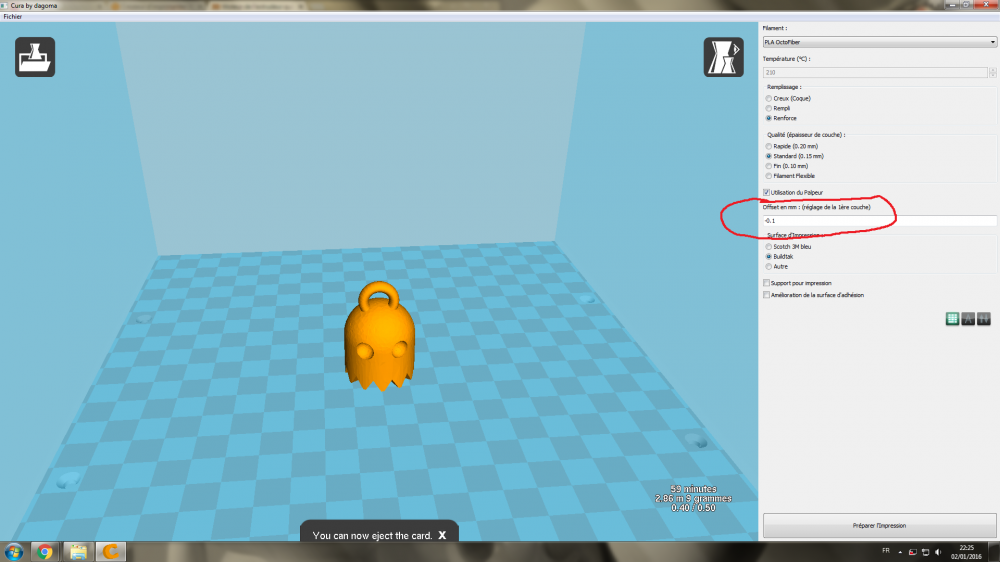Select the rightmost gray mode icon

(x=984, y=319)
